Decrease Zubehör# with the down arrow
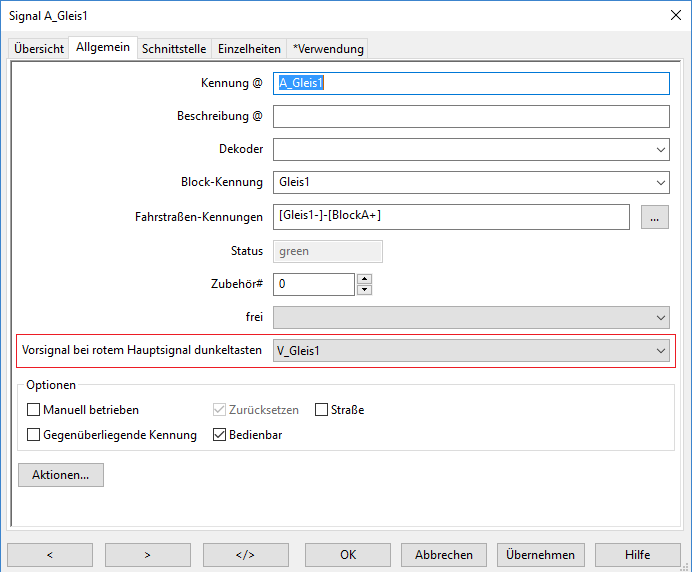Viewport: 692px width, 572px height. coord(364,290)
